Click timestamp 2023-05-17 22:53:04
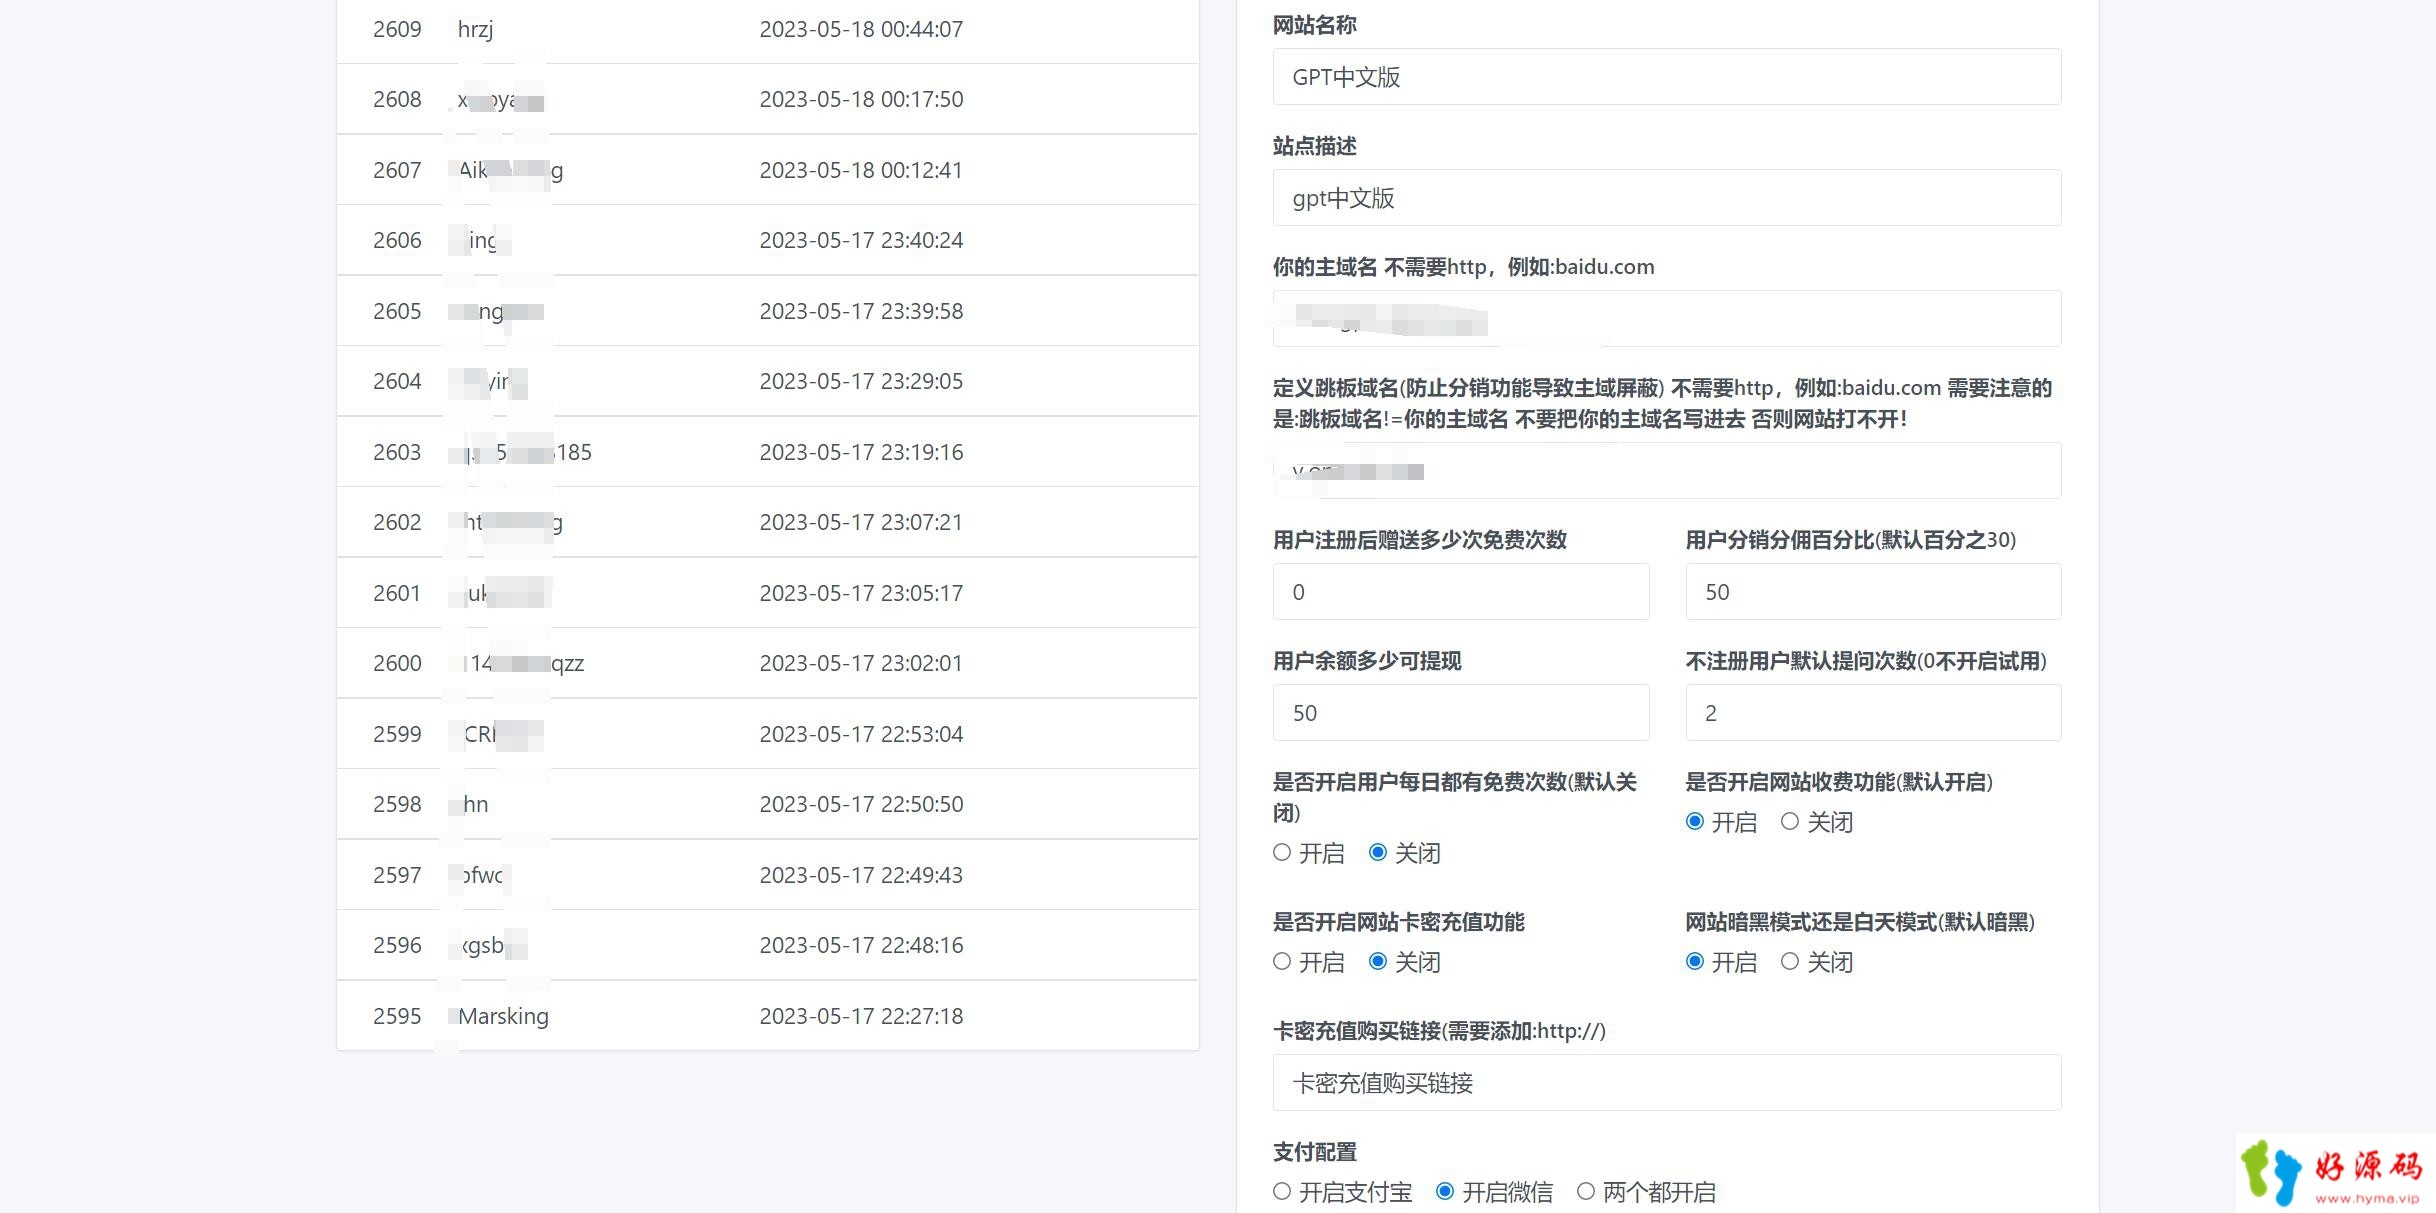The width and height of the screenshot is (2436, 1213). [x=861, y=735]
